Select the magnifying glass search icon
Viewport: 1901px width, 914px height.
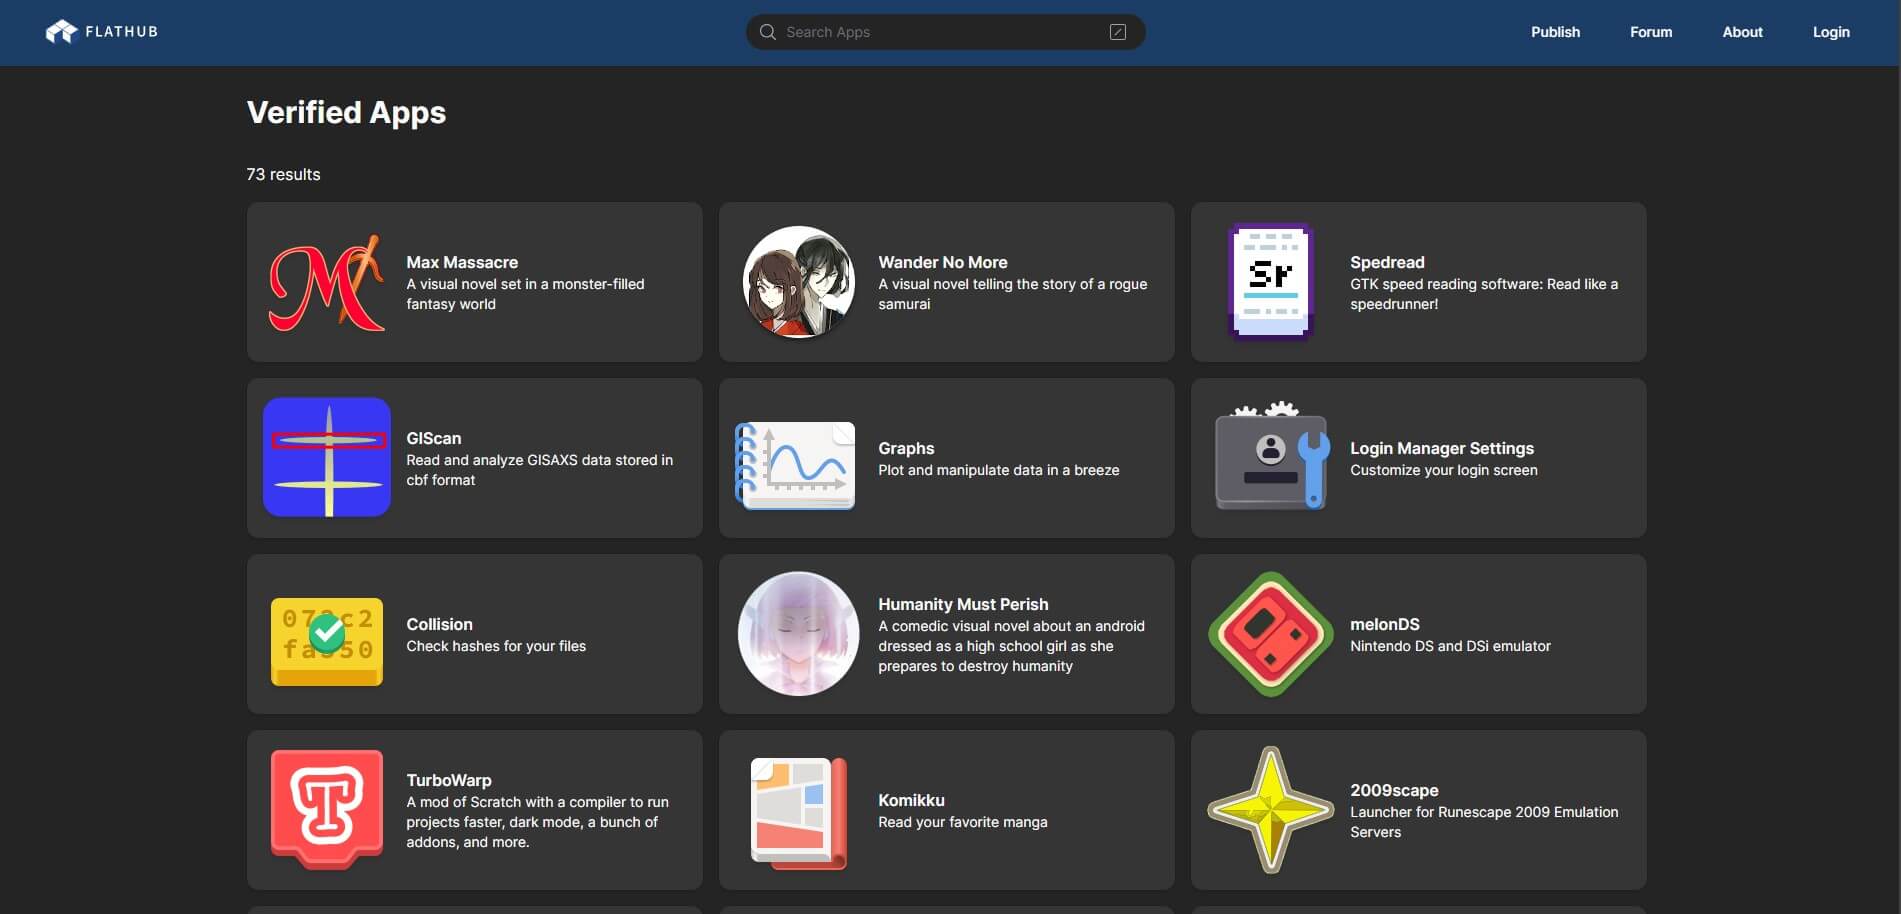click(766, 31)
